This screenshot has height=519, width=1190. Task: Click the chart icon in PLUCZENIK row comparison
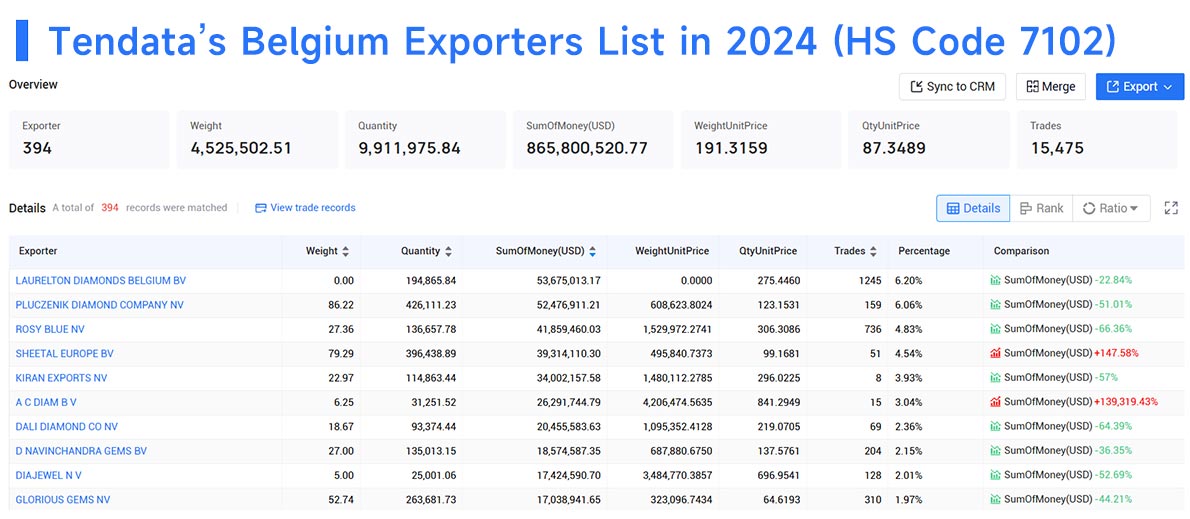tap(996, 305)
